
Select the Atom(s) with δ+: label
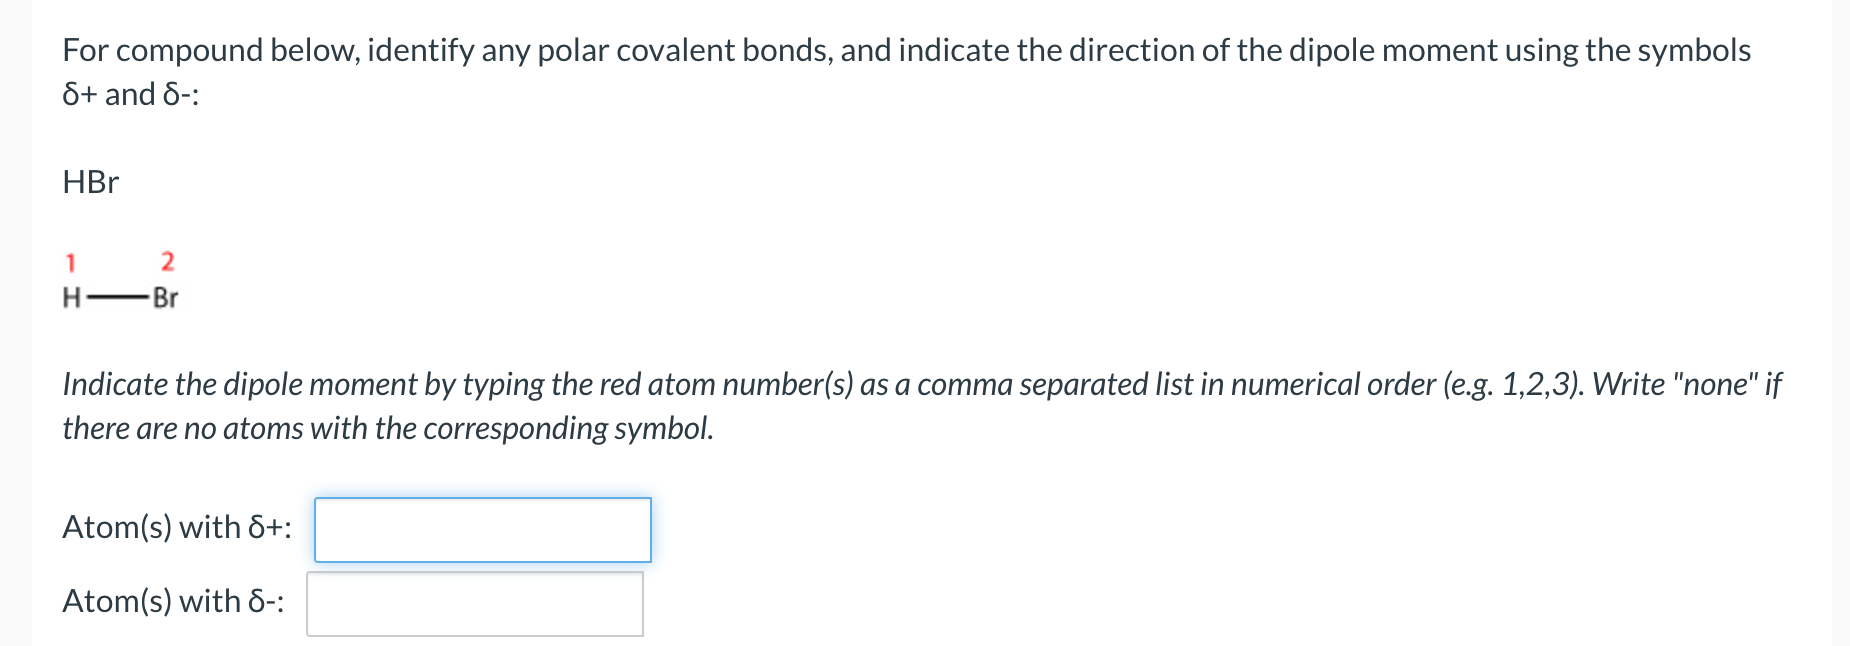pyautogui.click(x=176, y=527)
